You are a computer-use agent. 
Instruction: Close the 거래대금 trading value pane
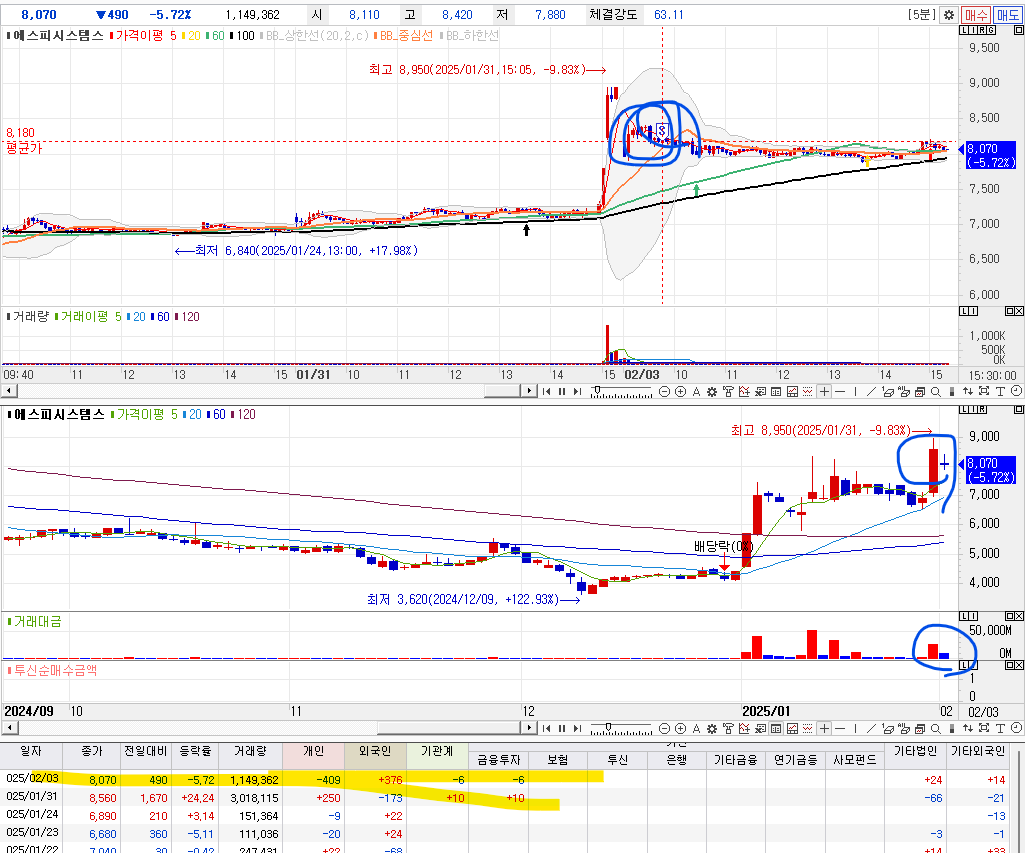(x=1018, y=616)
